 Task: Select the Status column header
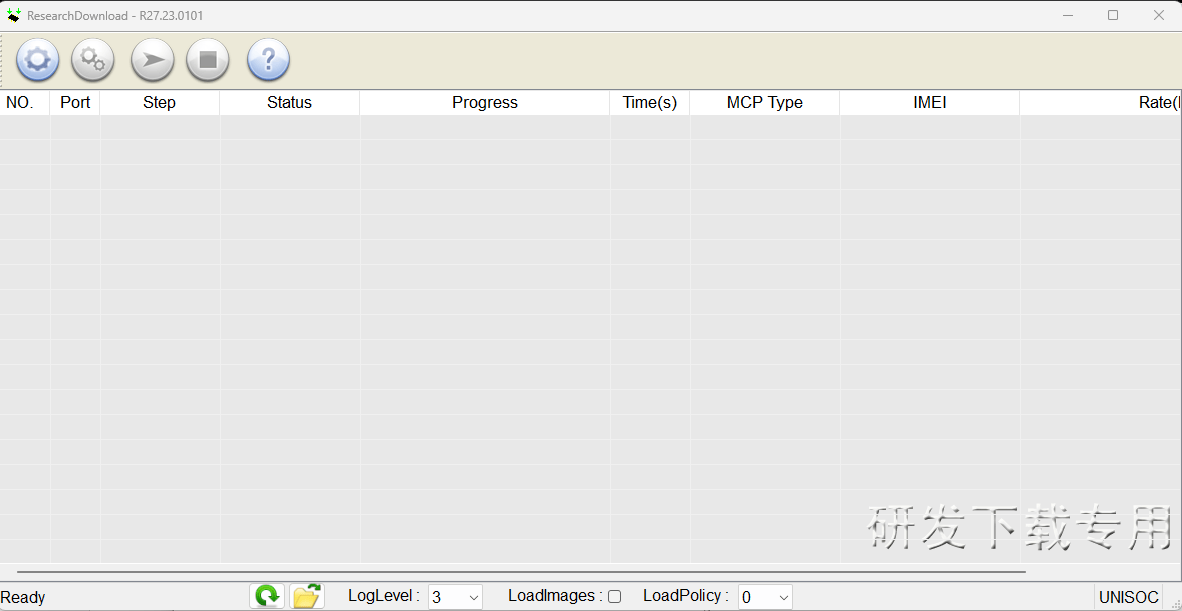click(x=288, y=102)
